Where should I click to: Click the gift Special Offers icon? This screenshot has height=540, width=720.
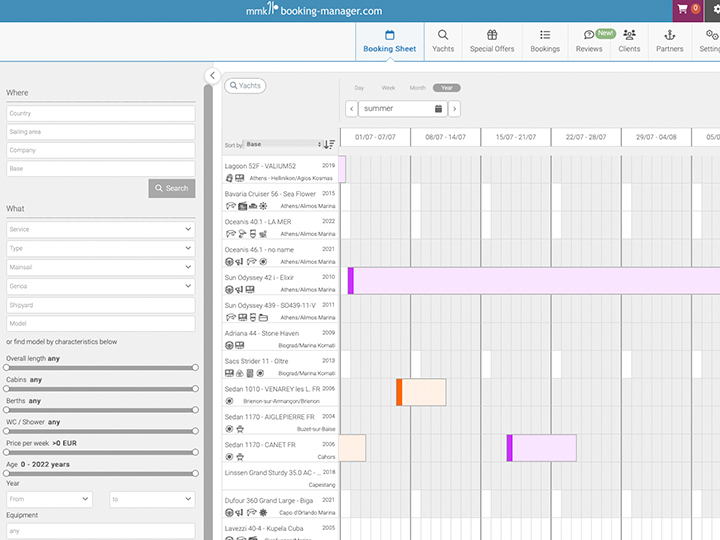click(x=492, y=35)
